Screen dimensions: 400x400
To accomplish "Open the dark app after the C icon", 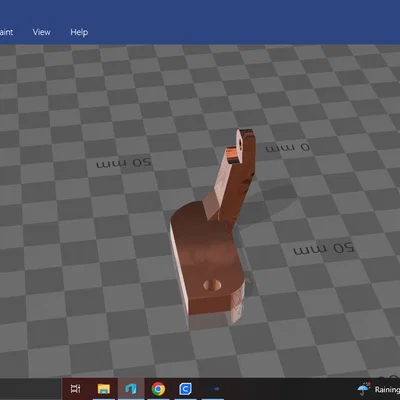I will 212,389.
